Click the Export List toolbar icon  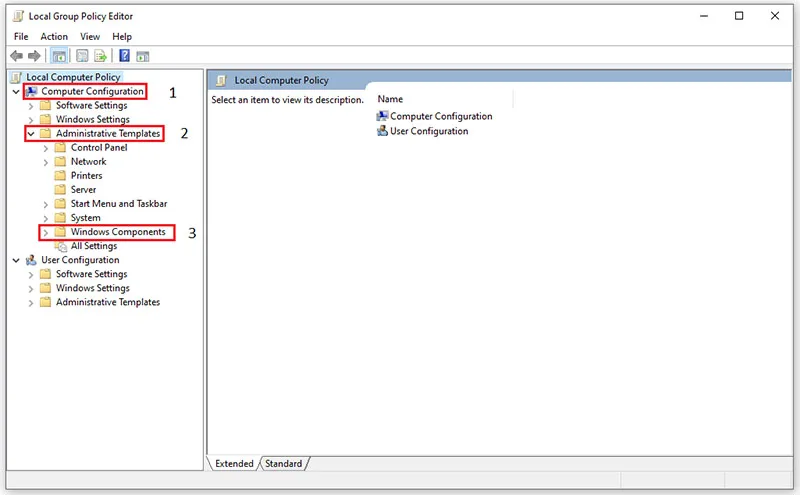coord(101,56)
